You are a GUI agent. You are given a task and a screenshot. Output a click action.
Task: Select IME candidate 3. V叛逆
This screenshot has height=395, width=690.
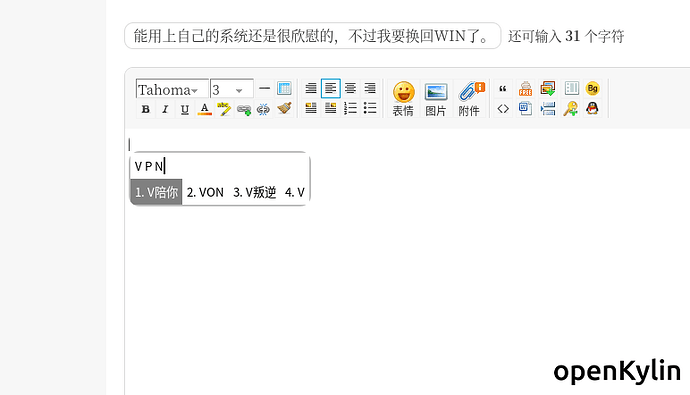(254, 192)
